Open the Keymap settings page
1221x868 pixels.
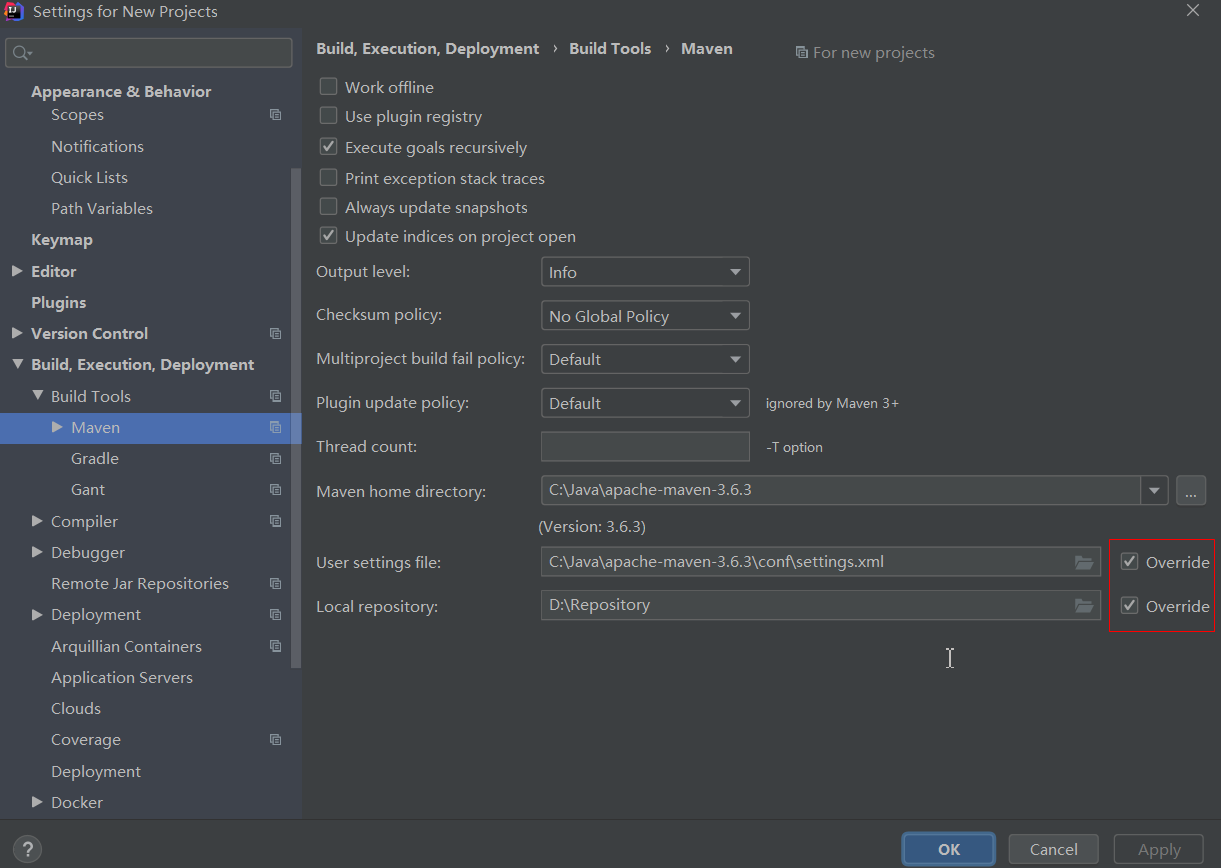pos(62,240)
